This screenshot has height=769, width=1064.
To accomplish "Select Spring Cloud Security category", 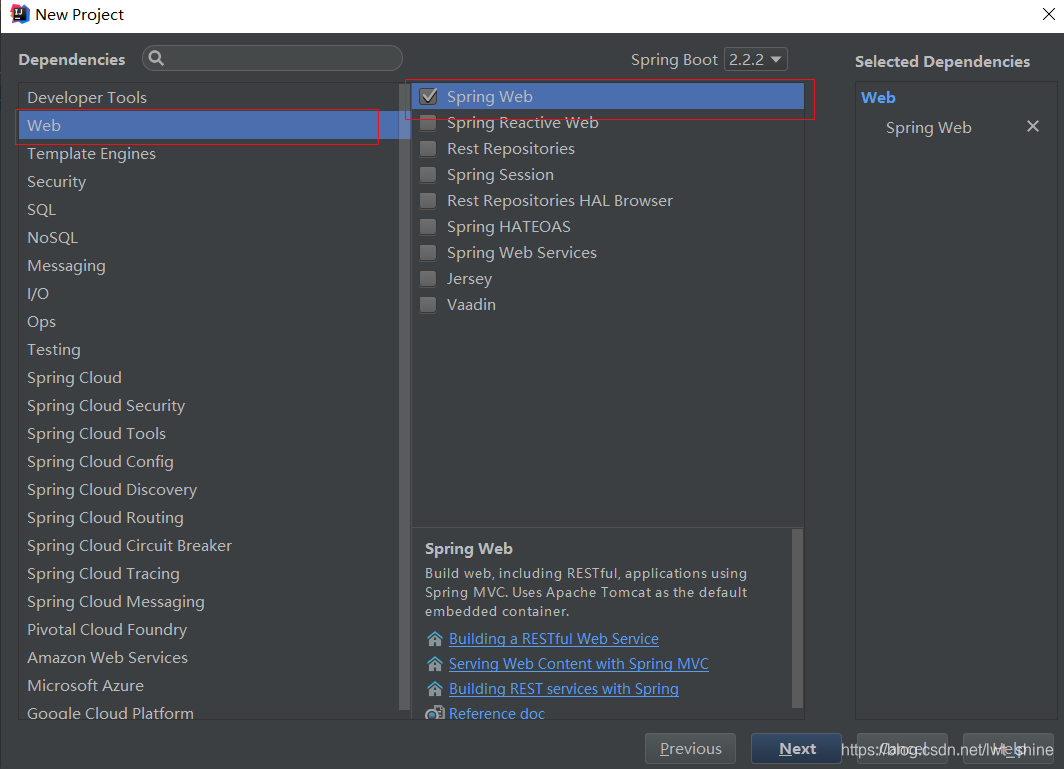I will (209, 405).
